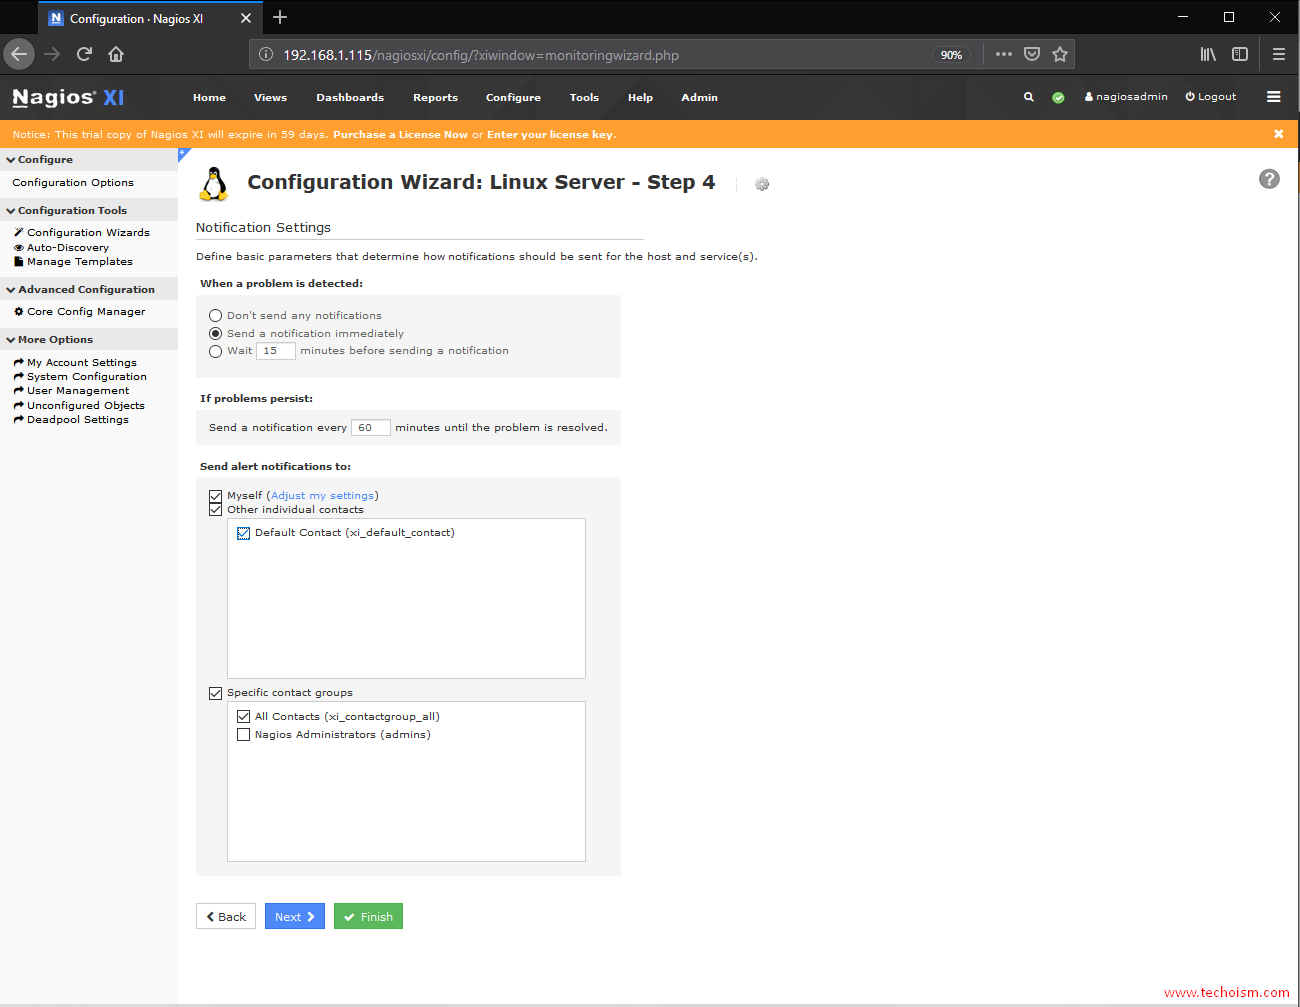The height and width of the screenshot is (1007, 1300).
Task: Open the Views menu
Action: [x=270, y=98]
